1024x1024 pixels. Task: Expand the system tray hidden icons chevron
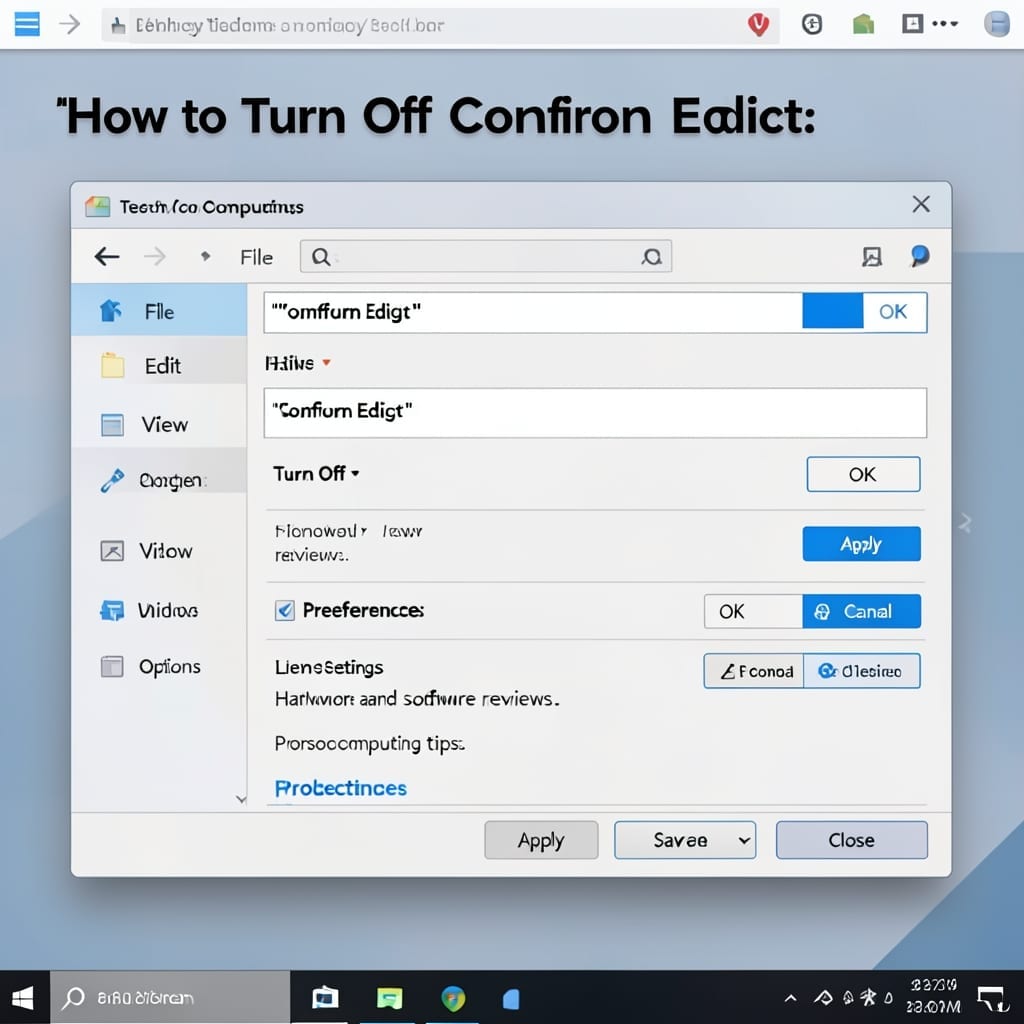click(x=790, y=998)
